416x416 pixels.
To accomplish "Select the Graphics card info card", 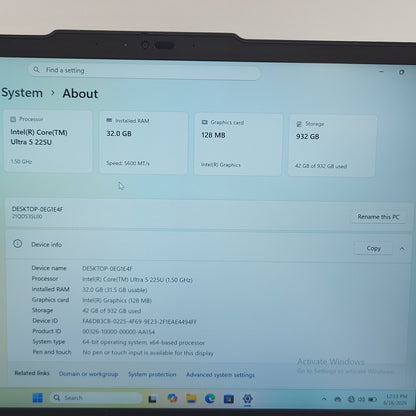I will (238, 144).
